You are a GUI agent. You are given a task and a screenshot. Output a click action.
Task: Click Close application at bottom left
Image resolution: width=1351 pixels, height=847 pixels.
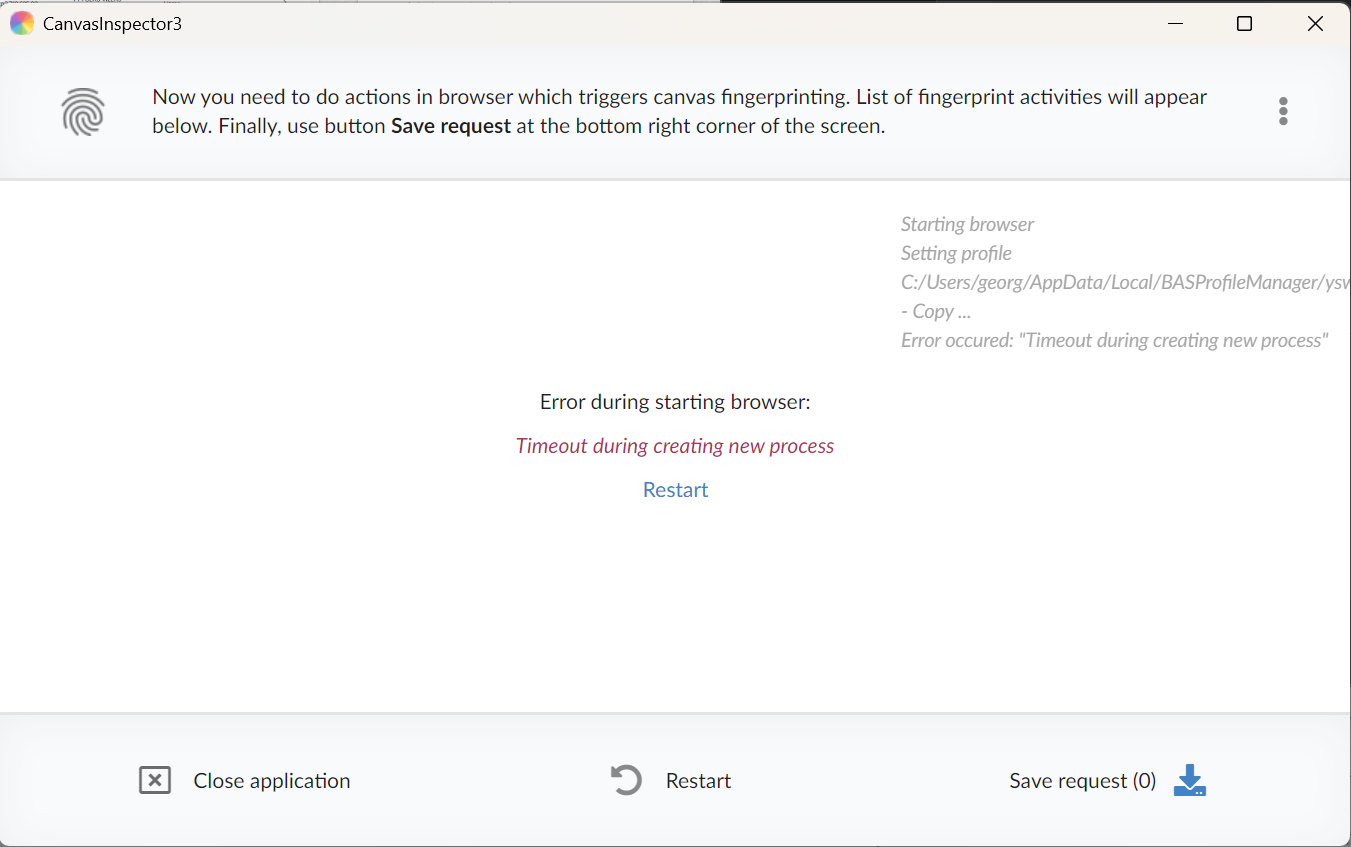coord(271,780)
